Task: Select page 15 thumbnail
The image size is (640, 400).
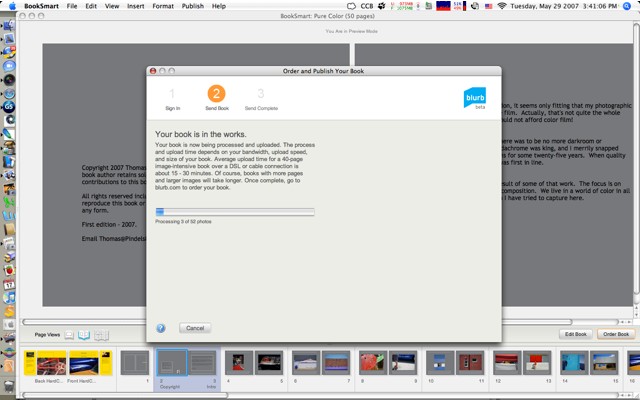Action: tap(604, 362)
